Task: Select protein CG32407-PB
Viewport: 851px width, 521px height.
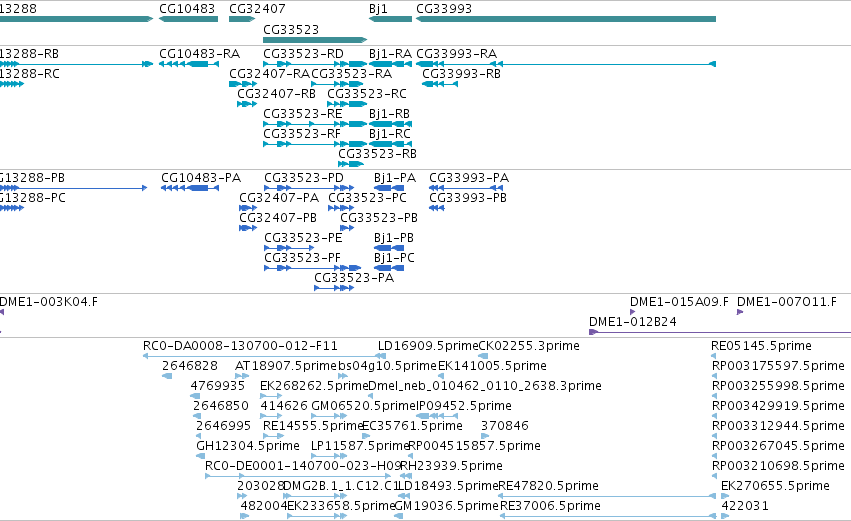Action: [248, 228]
